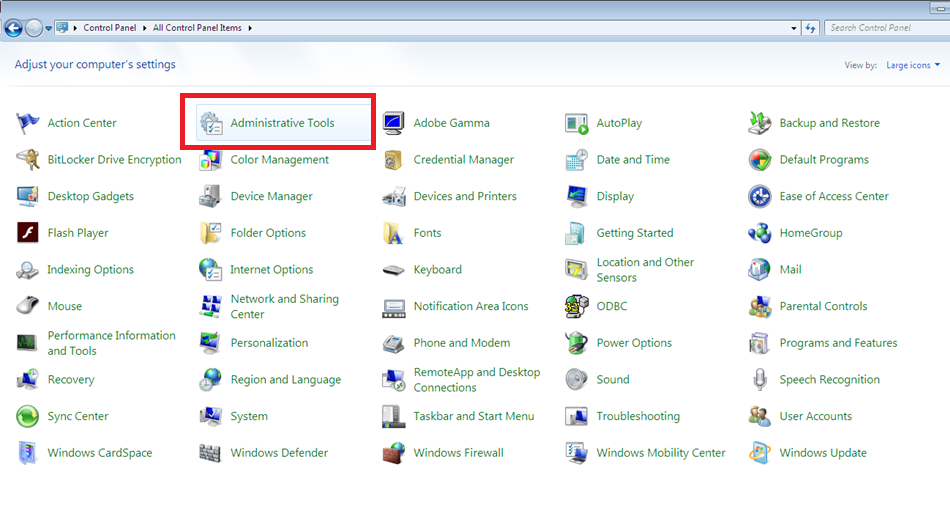Click the Personalization link

click(270, 343)
